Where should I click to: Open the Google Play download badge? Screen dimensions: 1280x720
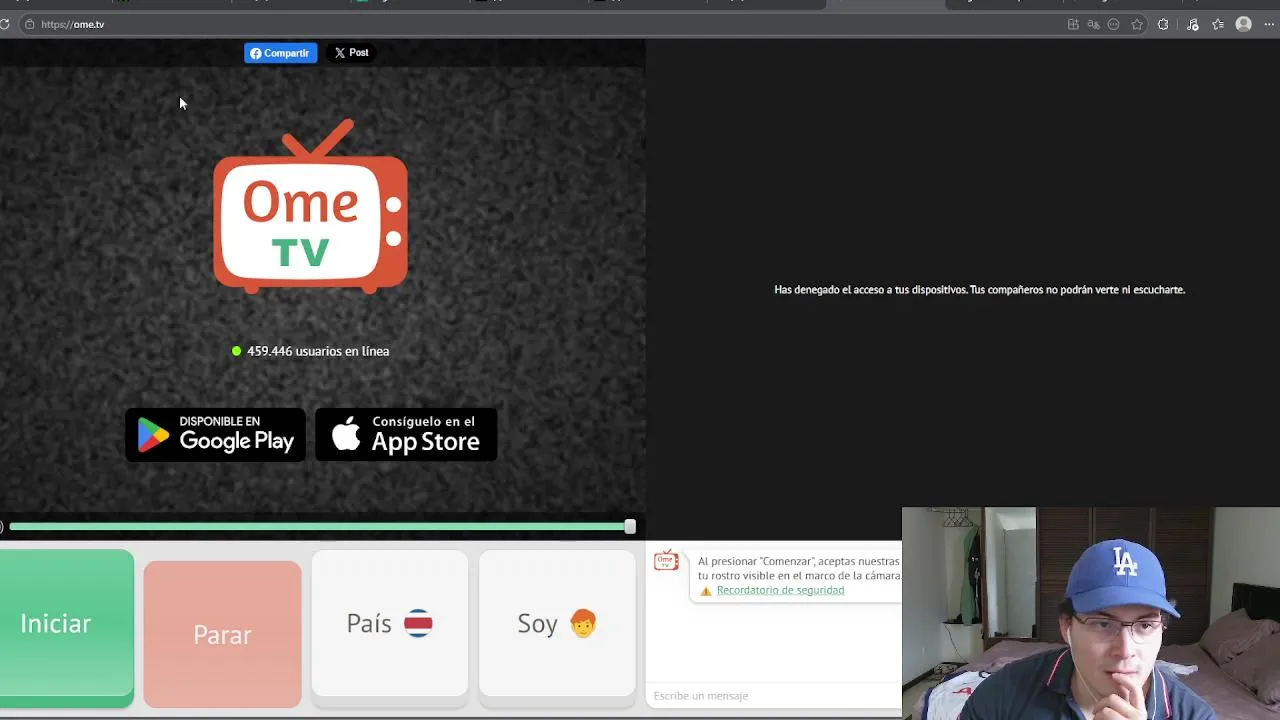point(215,434)
